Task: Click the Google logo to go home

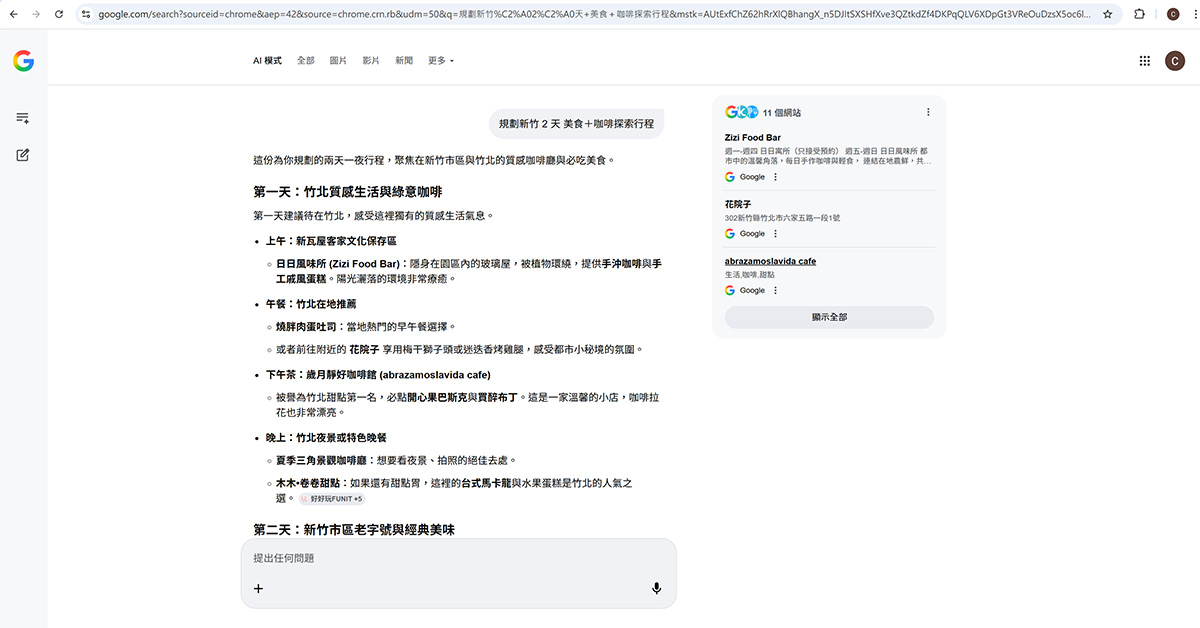Action: [23, 60]
